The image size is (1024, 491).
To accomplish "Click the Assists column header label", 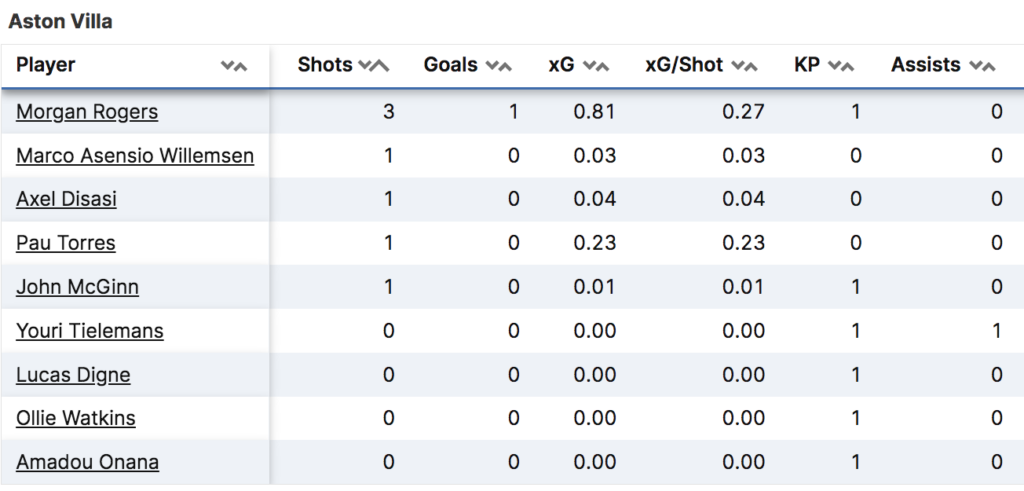I will click(x=925, y=65).
